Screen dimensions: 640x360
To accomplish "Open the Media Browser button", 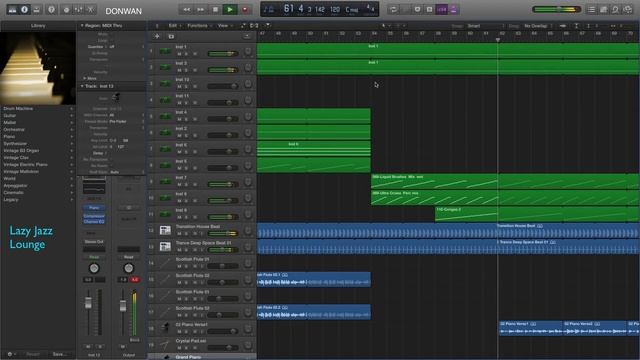I will click(628, 10).
